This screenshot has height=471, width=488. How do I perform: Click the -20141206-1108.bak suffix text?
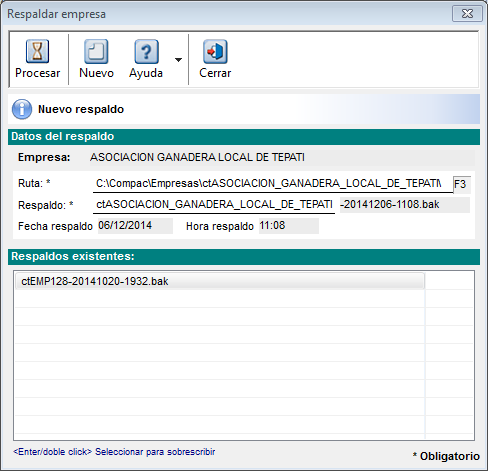coord(390,204)
